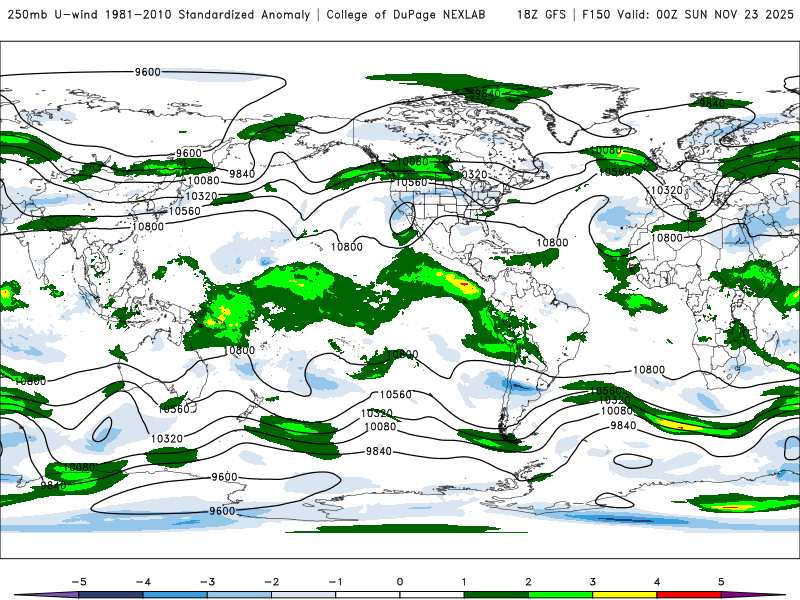Click the '3' colorbar tick label
This screenshot has height=600, width=800.
592,582
